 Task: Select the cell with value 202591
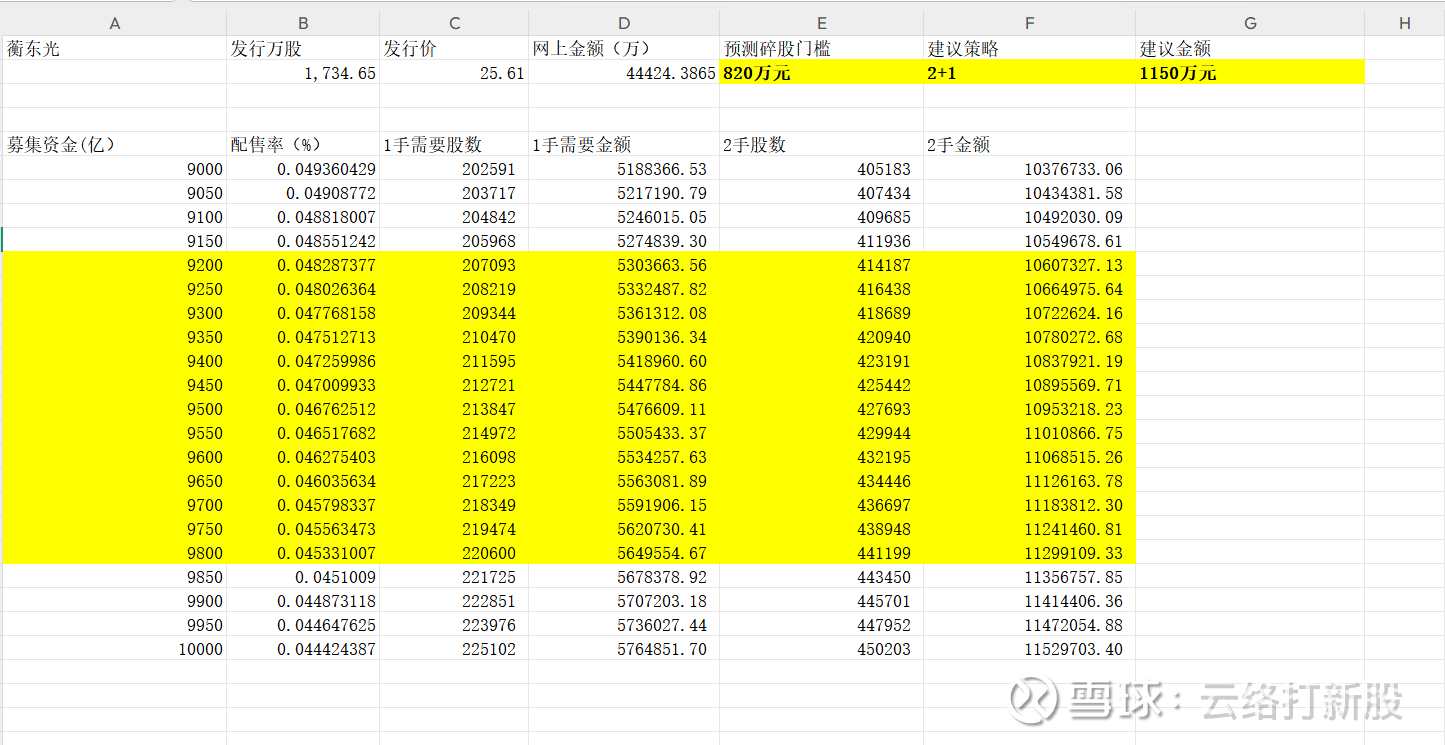(454, 169)
